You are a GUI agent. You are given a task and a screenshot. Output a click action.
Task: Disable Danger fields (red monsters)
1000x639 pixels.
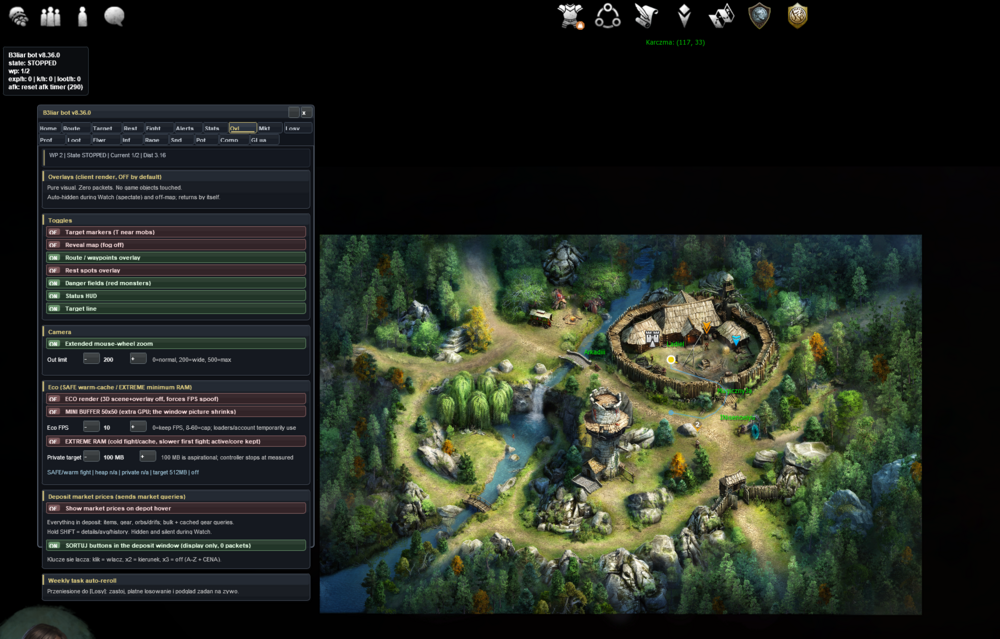tap(176, 283)
